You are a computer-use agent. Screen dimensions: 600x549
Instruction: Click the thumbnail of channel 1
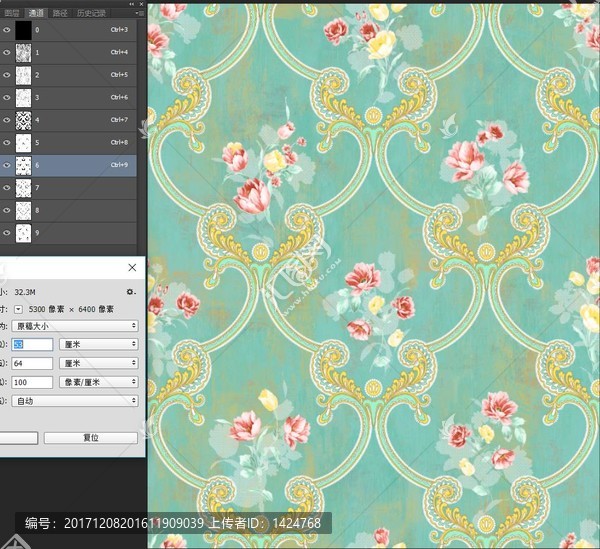pyautogui.click(x=23, y=53)
